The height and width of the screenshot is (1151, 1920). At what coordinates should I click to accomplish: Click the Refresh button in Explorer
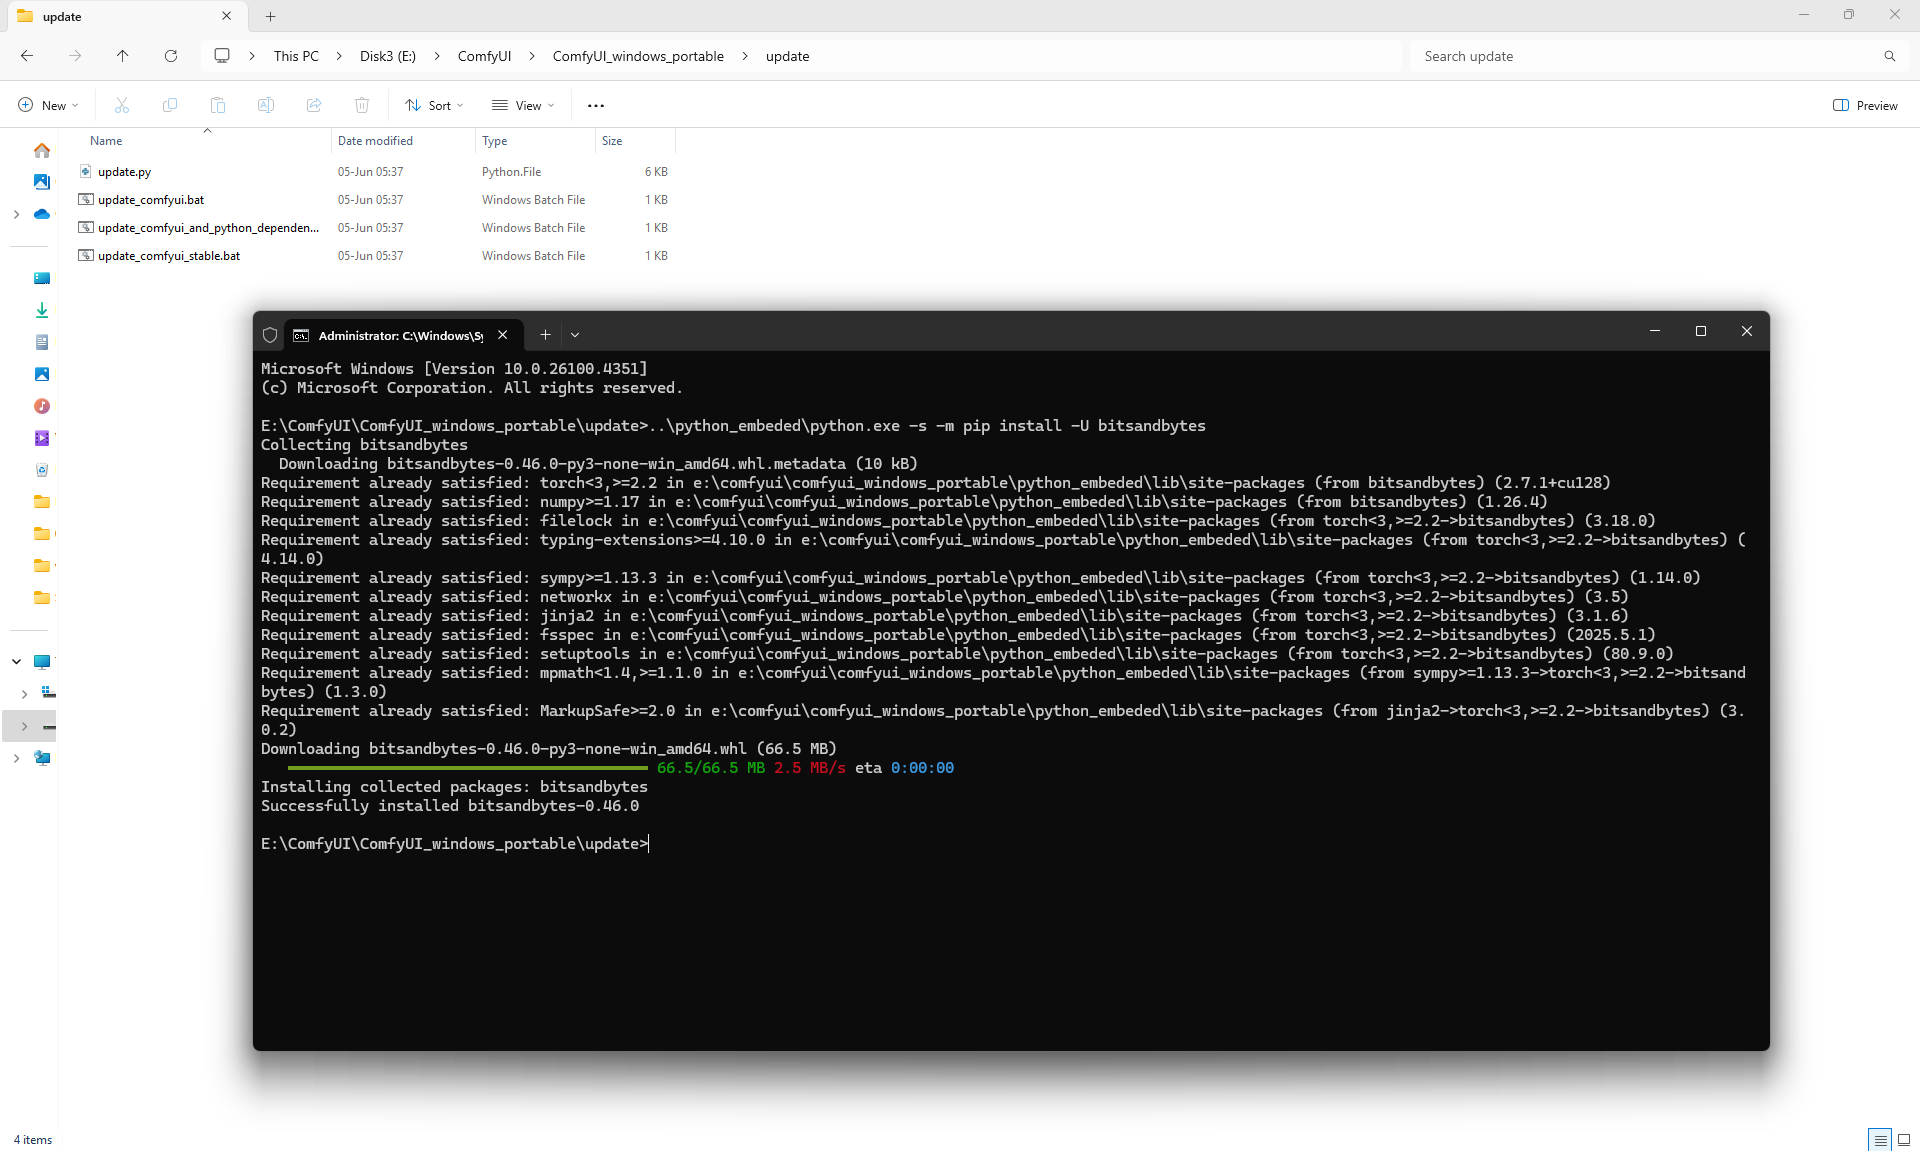click(171, 56)
